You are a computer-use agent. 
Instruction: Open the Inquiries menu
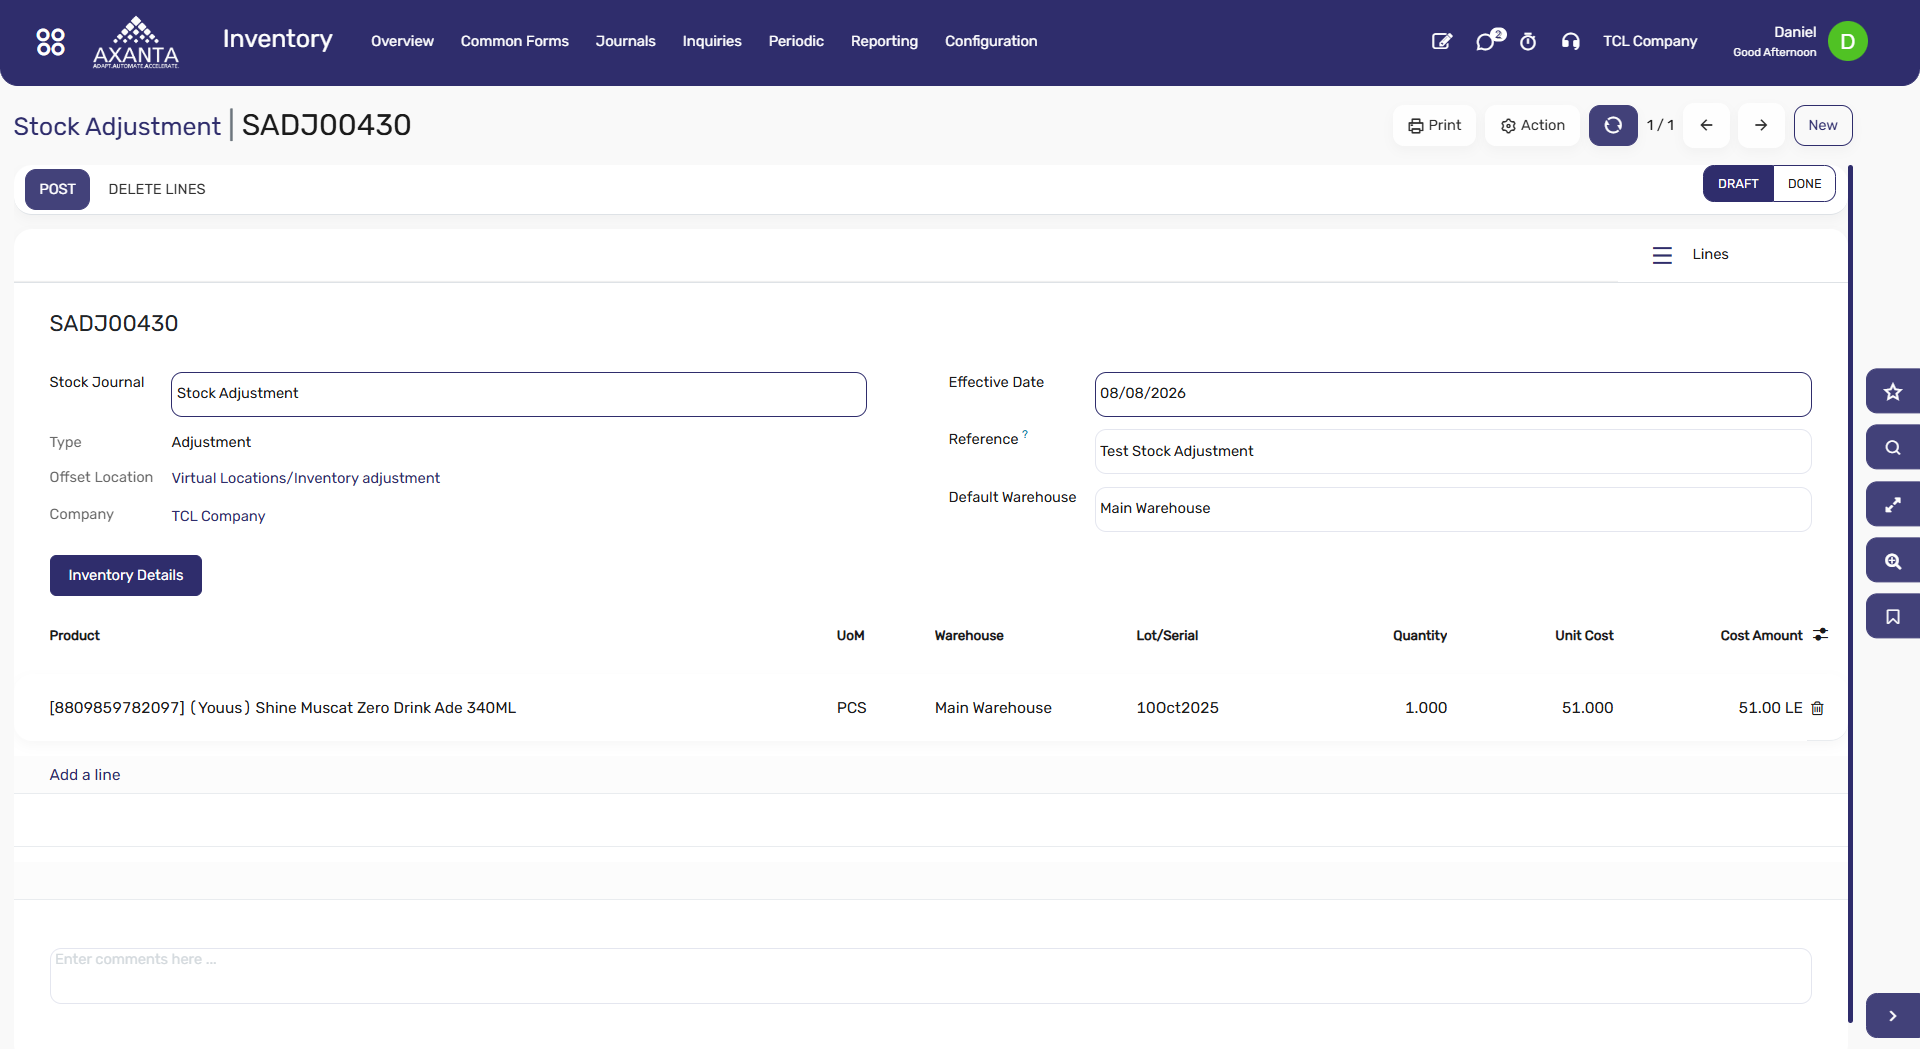pos(712,41)
